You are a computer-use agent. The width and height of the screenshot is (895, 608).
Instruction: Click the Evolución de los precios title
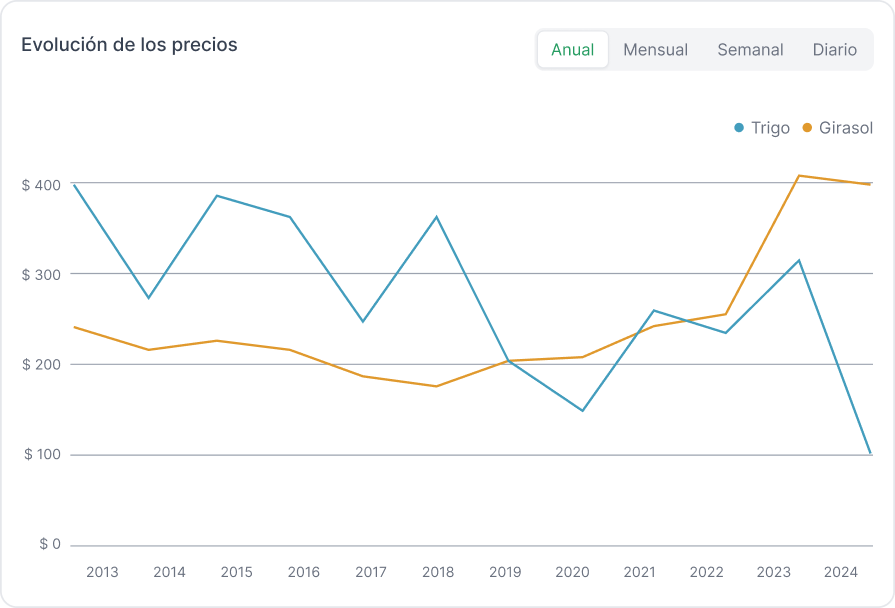(x=129, y=45)
